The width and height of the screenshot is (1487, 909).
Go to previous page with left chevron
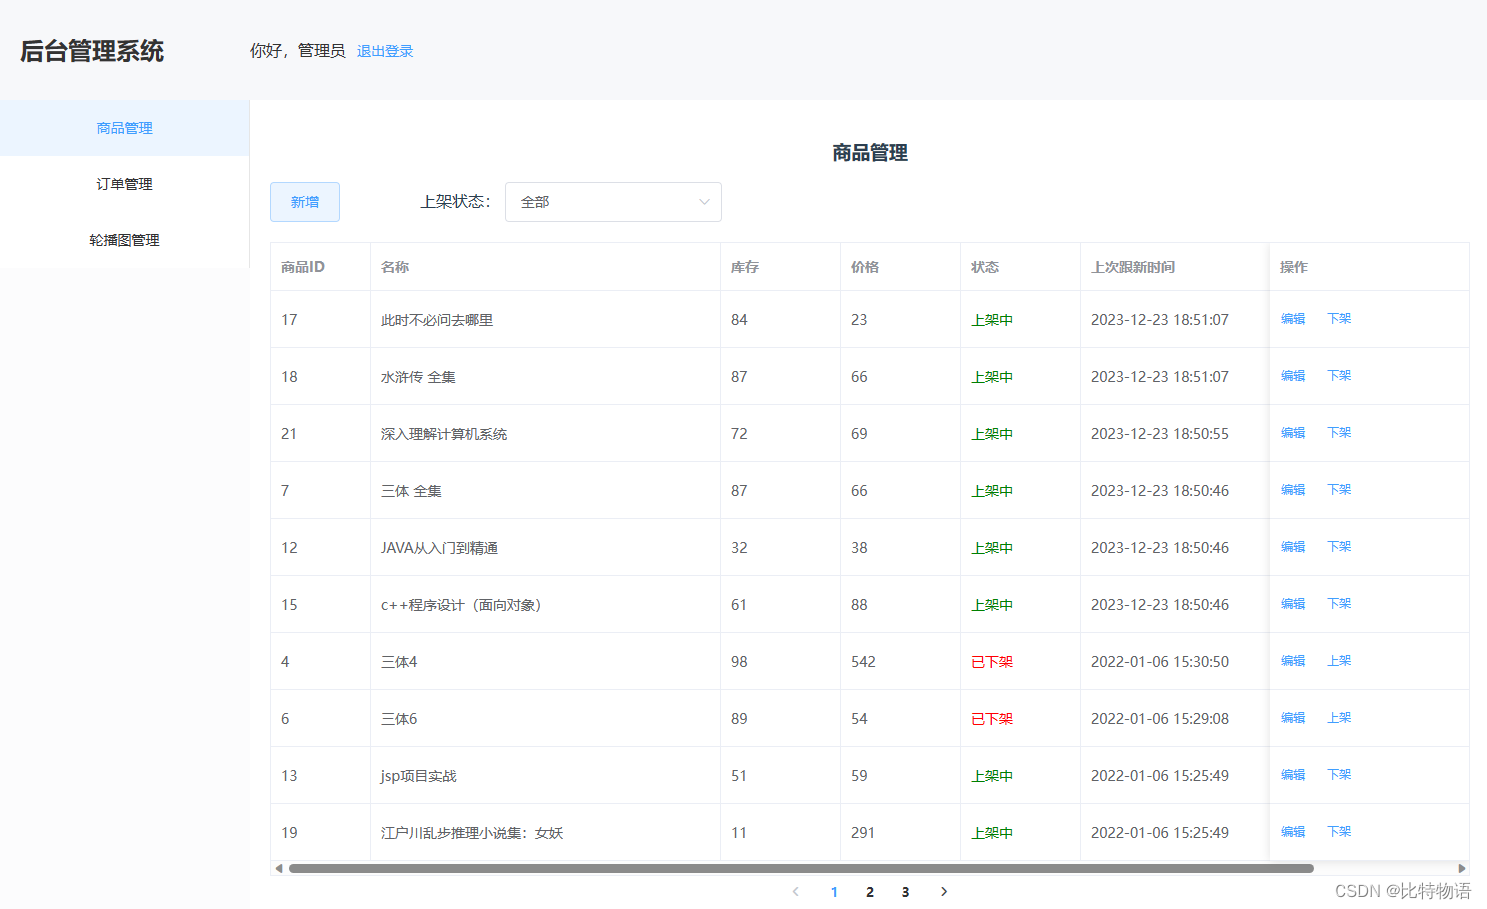coord(796,892)
